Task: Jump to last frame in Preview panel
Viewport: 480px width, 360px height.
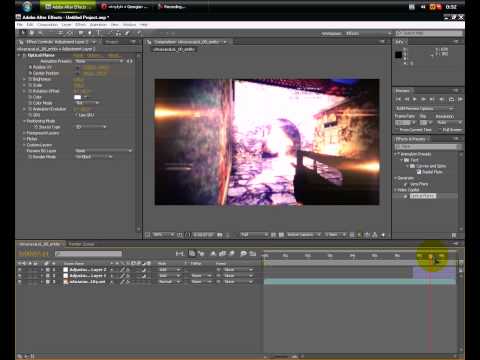Action: click(432, 99)
